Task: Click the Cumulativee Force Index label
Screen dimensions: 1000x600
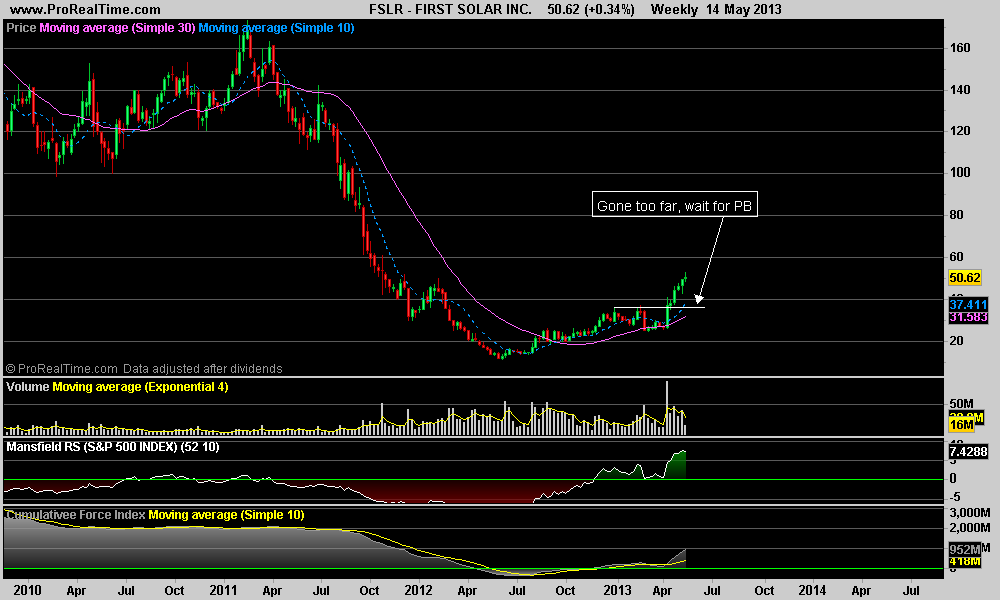Action: coord(76,515)
